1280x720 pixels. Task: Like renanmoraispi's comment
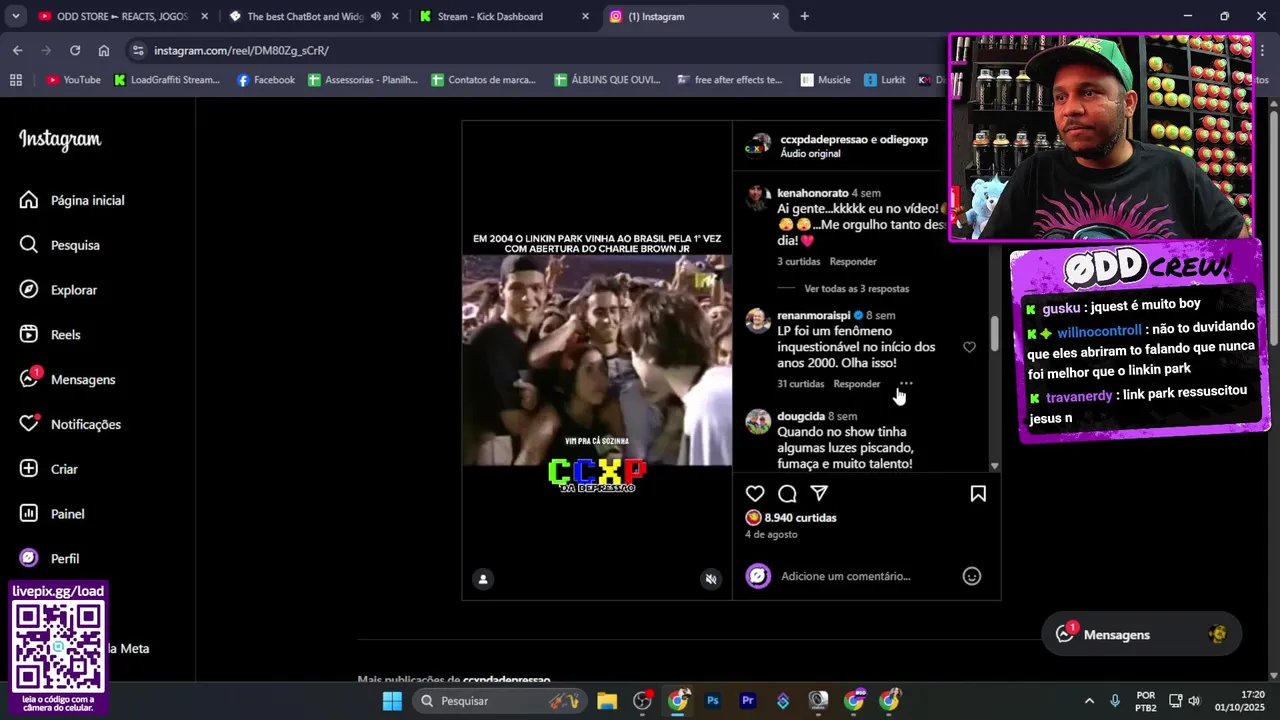tap(969, 347)
